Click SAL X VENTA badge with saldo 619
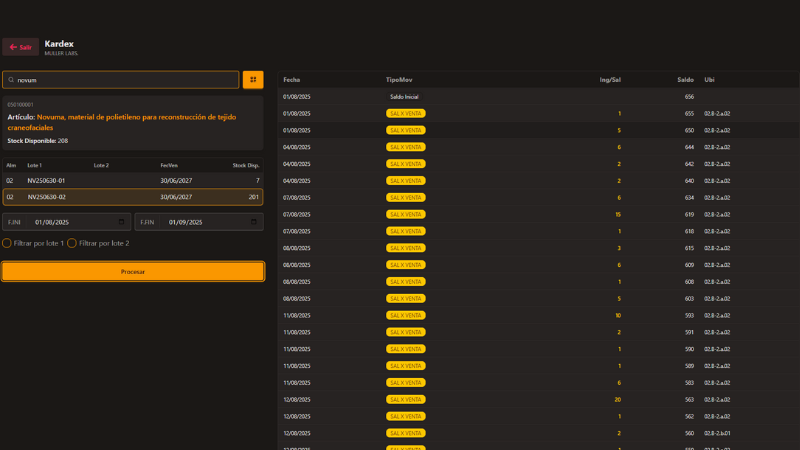The height and width of the screenshot is (450, 800). (x=406, y=214)
